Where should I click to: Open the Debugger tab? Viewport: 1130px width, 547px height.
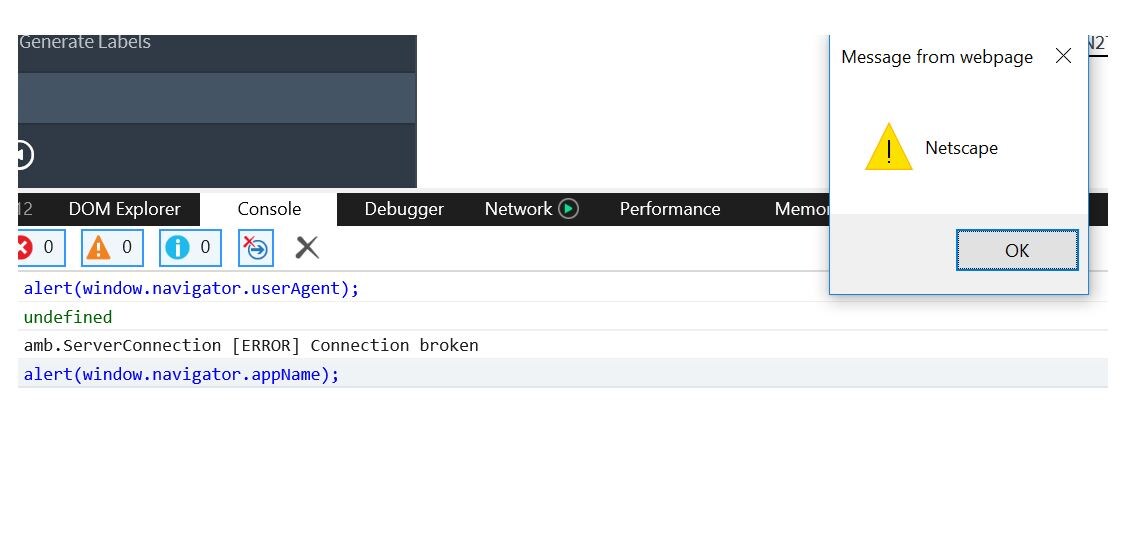tap(404, 209)
